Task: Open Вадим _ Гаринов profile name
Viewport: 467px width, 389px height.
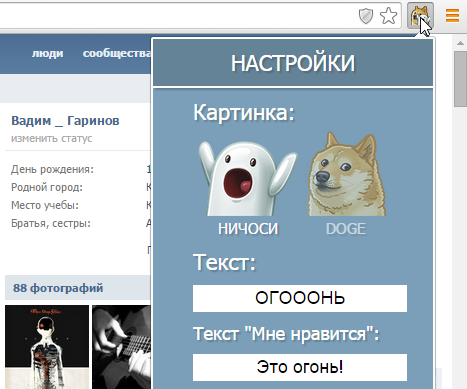Action: pyautogui.click(x=65, y=120)
